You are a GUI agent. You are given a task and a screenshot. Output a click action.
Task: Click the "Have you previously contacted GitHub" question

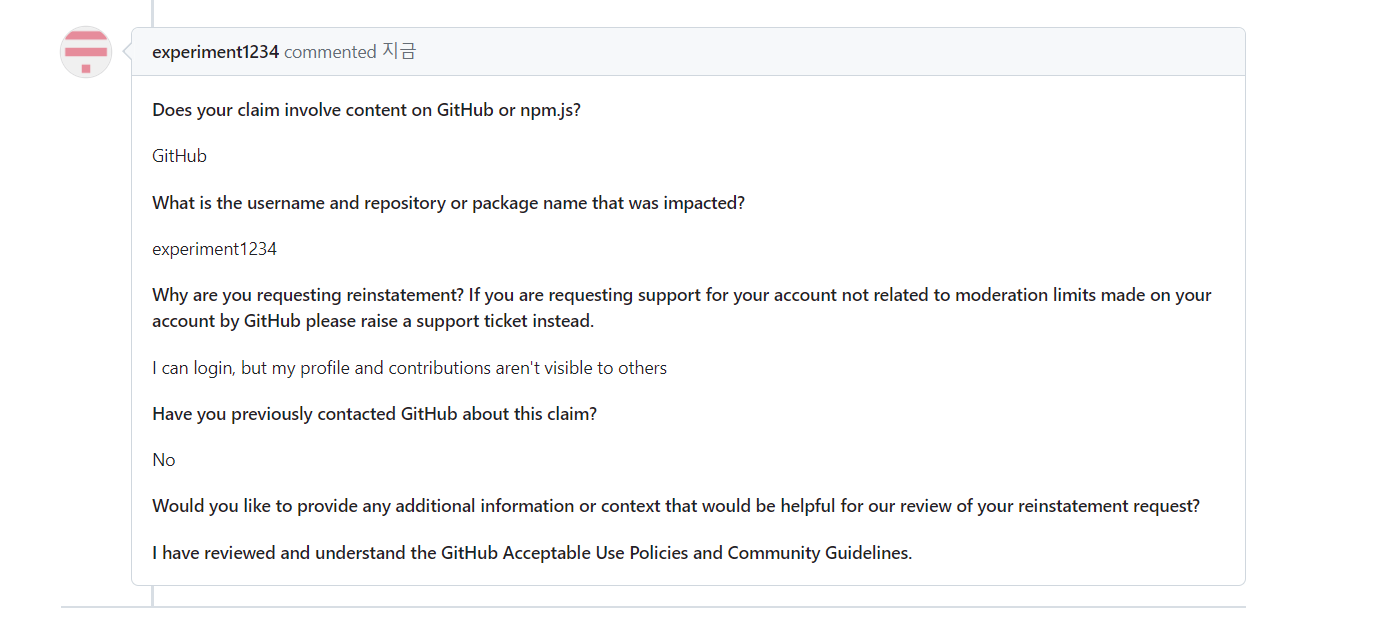374,414
